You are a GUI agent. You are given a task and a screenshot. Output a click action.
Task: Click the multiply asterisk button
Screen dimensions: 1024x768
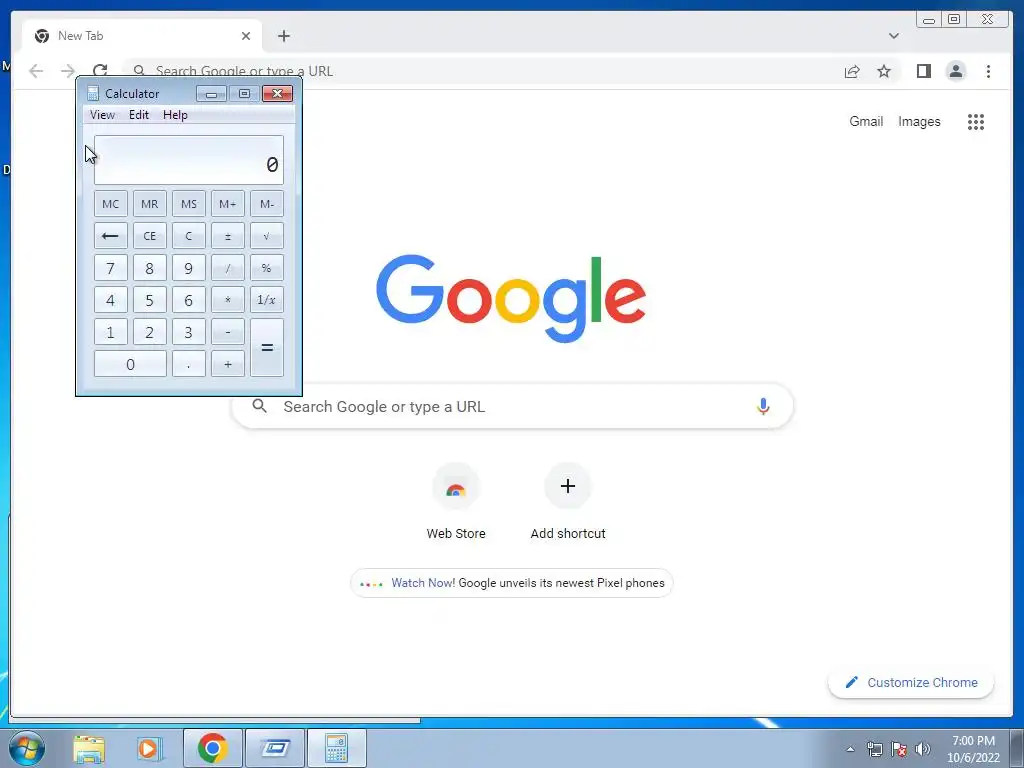(x=228, y=300)
